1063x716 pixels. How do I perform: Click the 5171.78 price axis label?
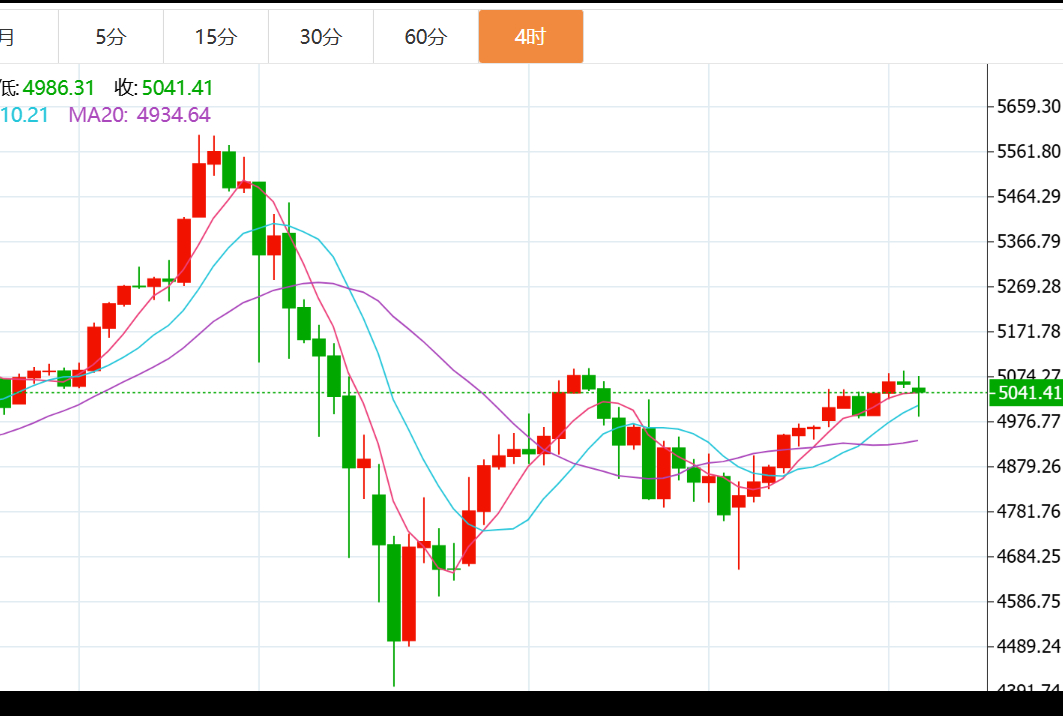[x=1029, y=331]
